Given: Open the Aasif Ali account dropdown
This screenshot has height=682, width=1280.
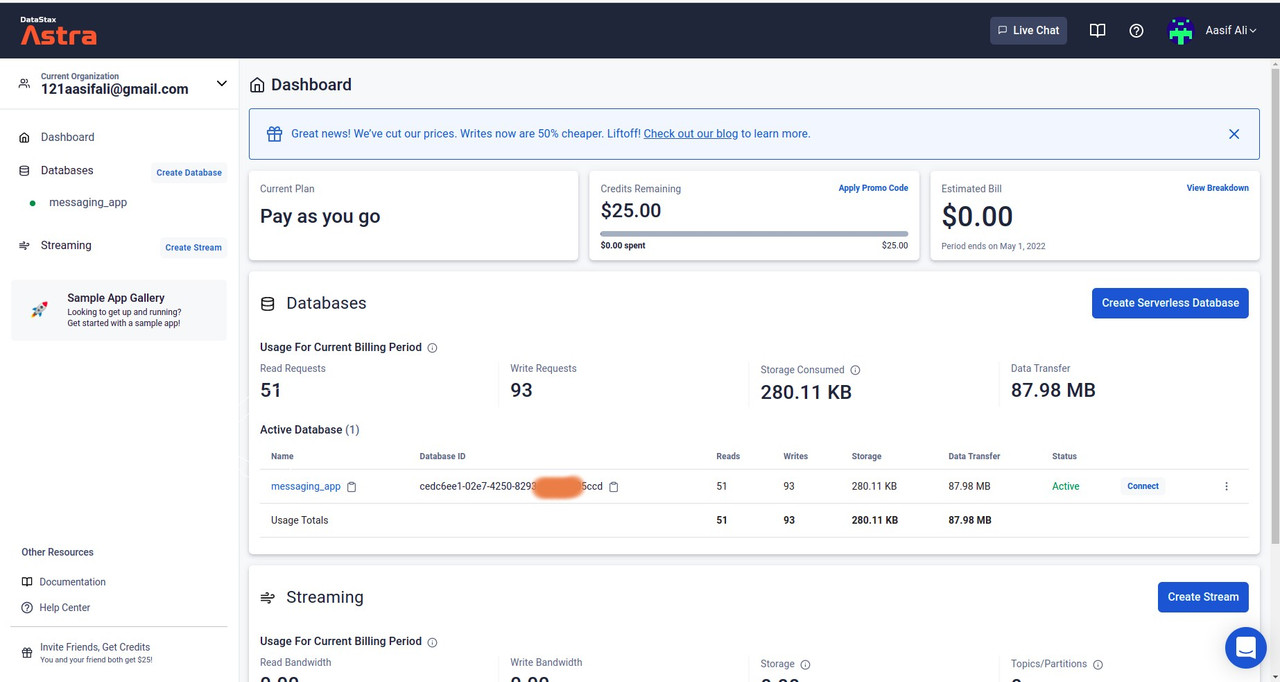Looking at the screenshot, I should click(1231, 31).
